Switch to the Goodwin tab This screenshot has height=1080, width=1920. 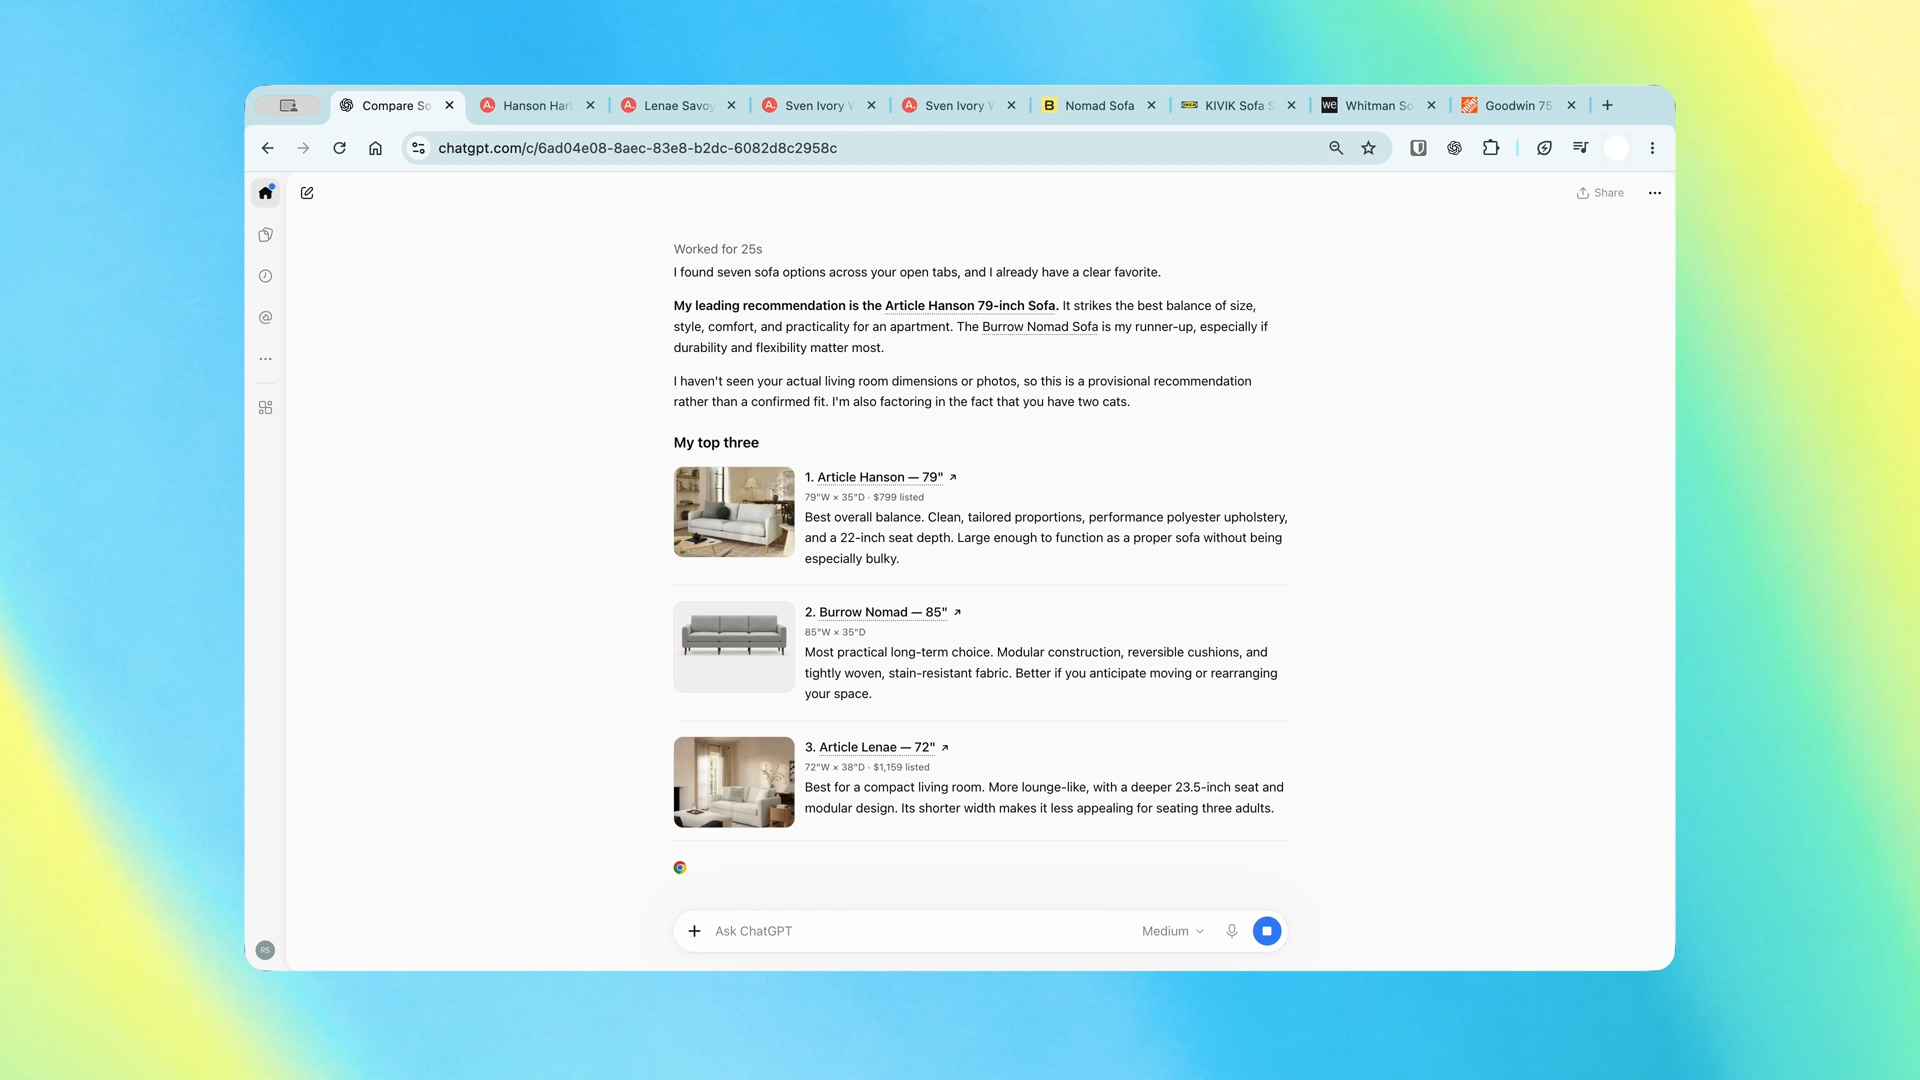[1518, 105]
